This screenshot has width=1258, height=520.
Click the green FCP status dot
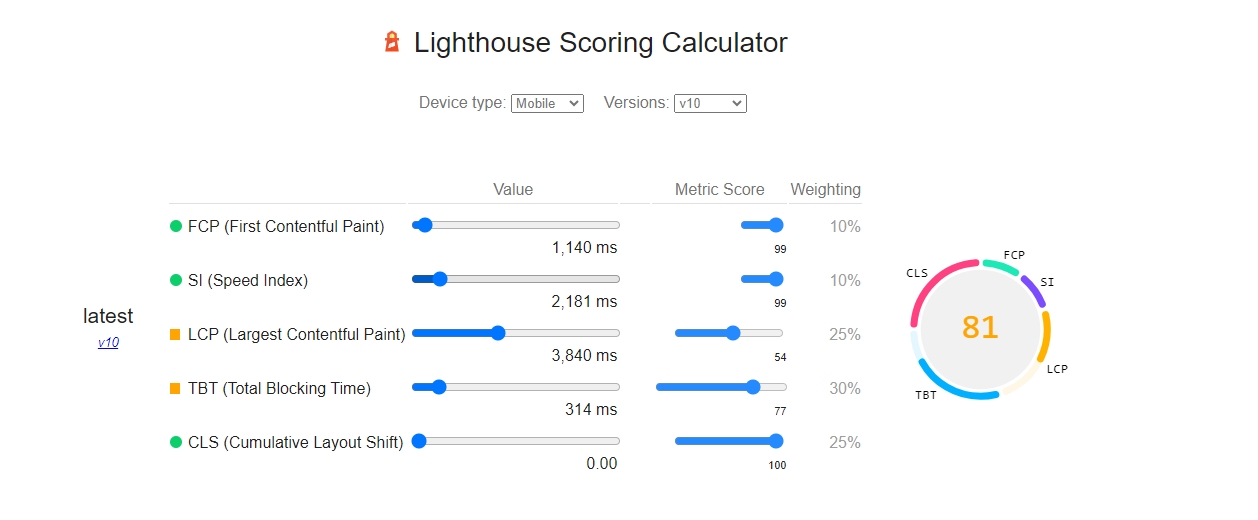pyautogui.click(x=176, y=226)
